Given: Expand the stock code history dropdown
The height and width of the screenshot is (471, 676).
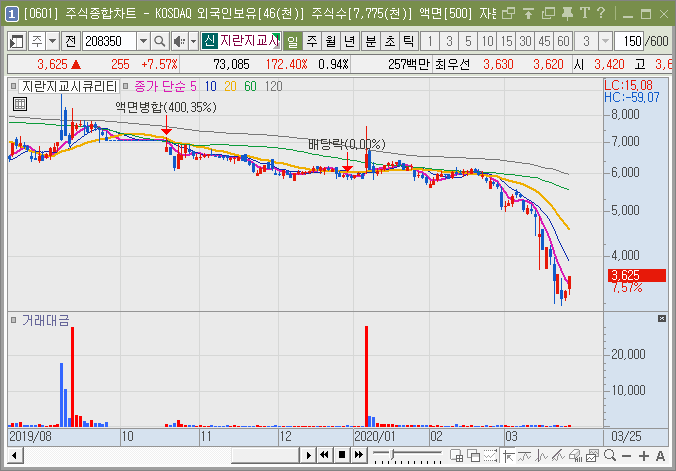Looking at the screenshot, I should [x=143, y=41].
